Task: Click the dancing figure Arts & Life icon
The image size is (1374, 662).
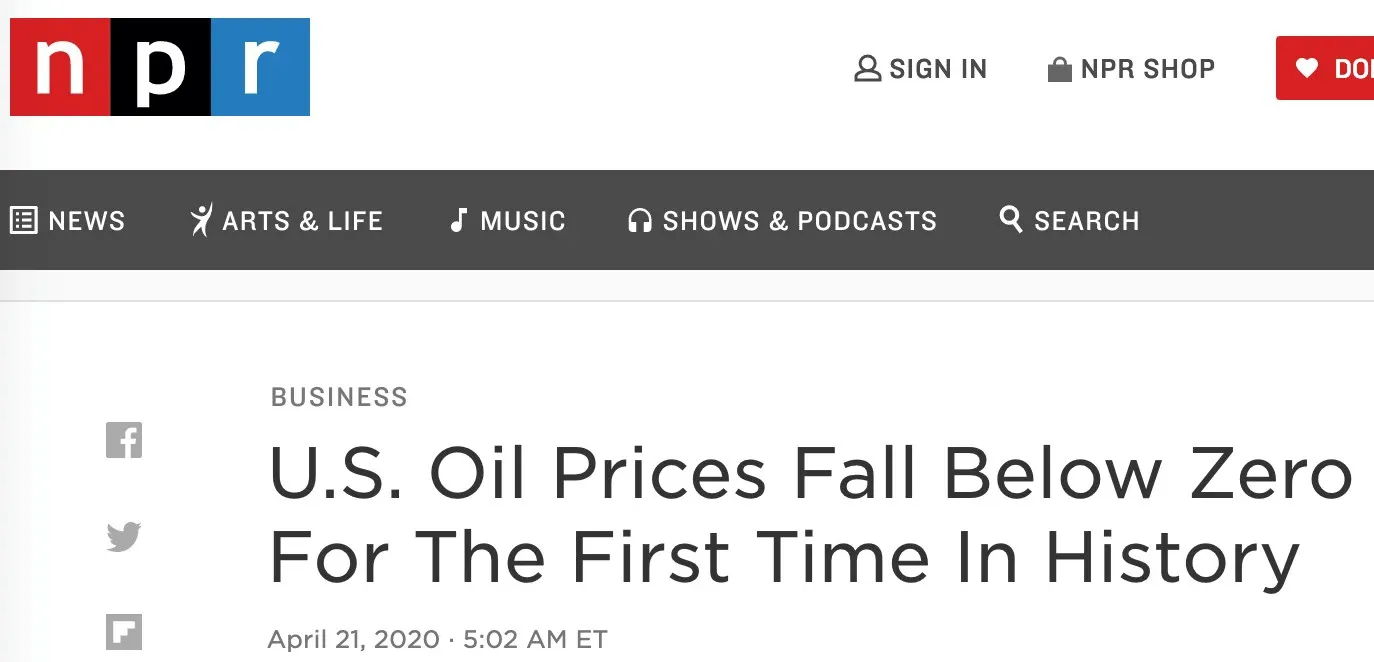Action: (201, 220)
